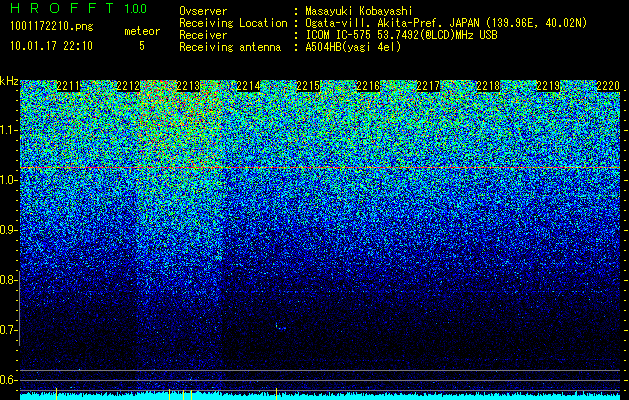Select the ICOM IC-575 receiver description

(401, 35)
